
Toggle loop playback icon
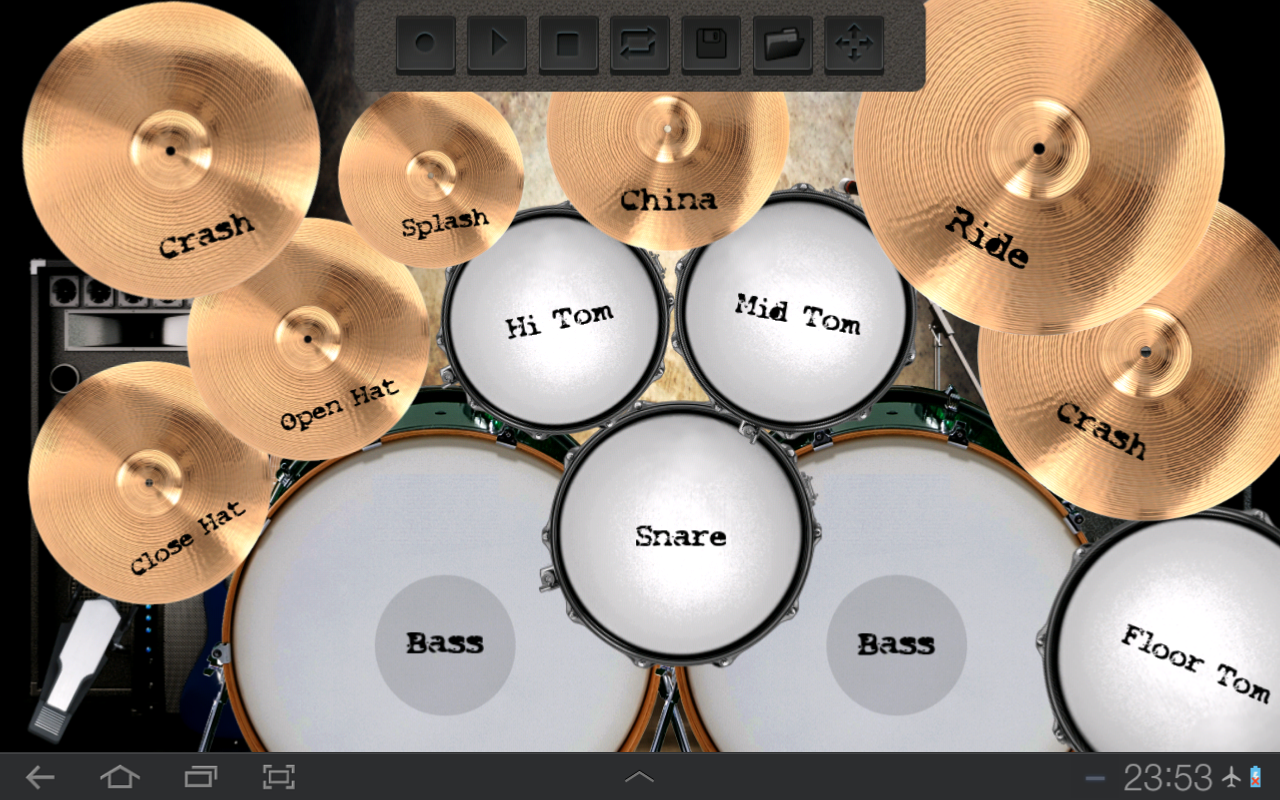coord(640,44)
